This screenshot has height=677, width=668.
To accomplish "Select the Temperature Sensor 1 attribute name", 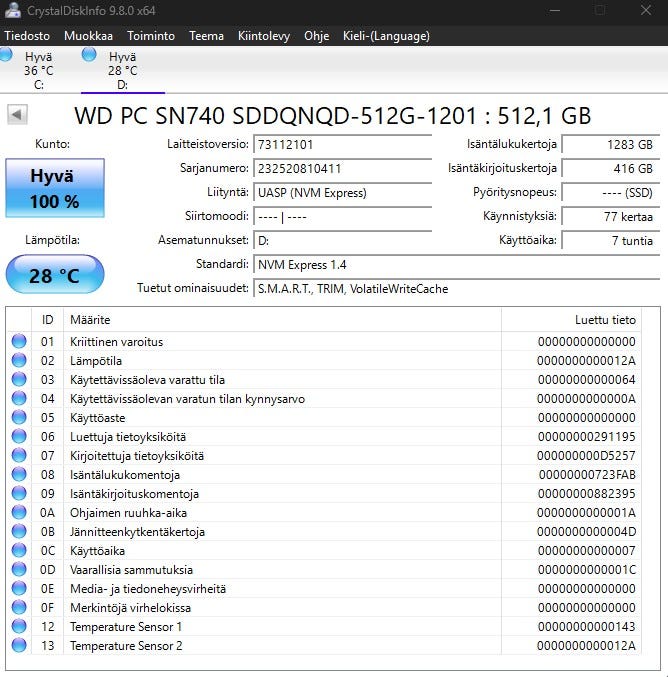I will coord(126,627).
